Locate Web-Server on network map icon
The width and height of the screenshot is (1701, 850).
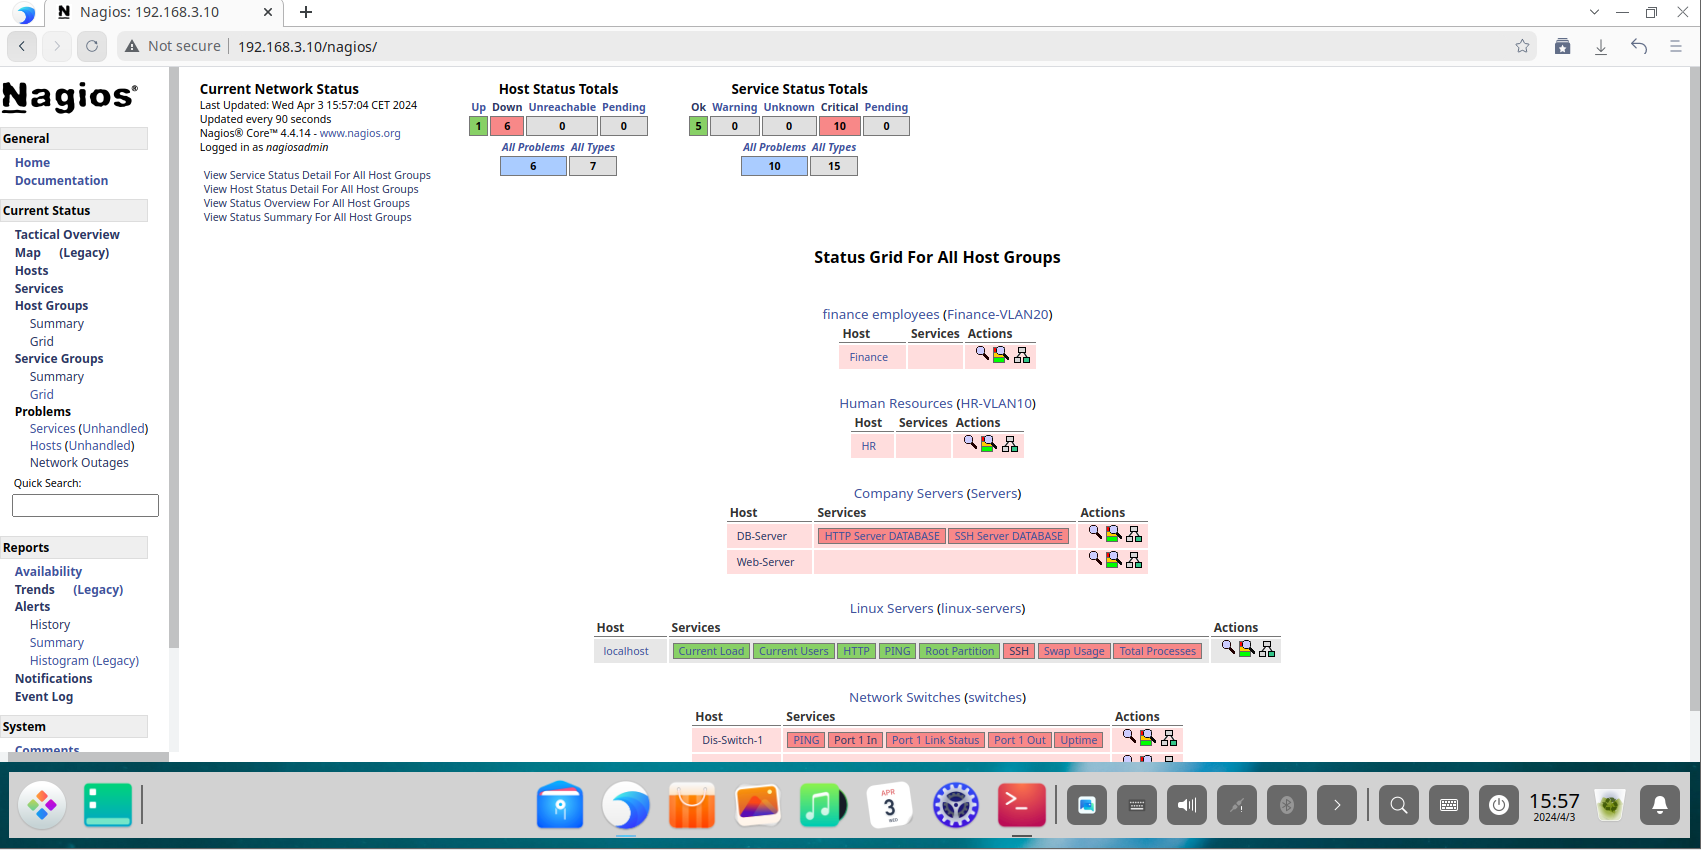pyautogui.click(x=1134, y=560)
